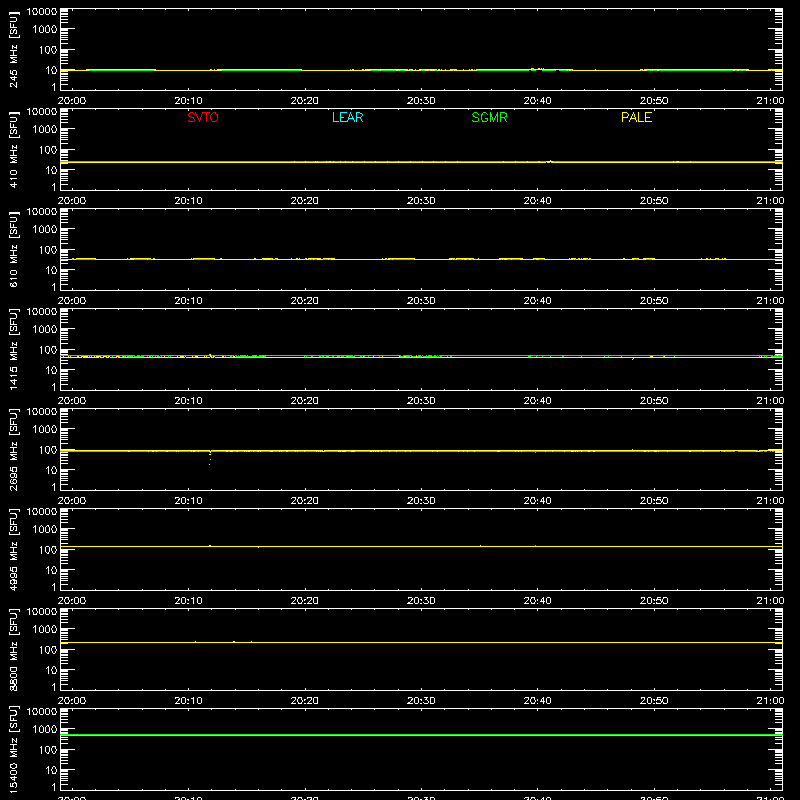Select the 2695 MHz [SFU] axis title

[13, 449]
